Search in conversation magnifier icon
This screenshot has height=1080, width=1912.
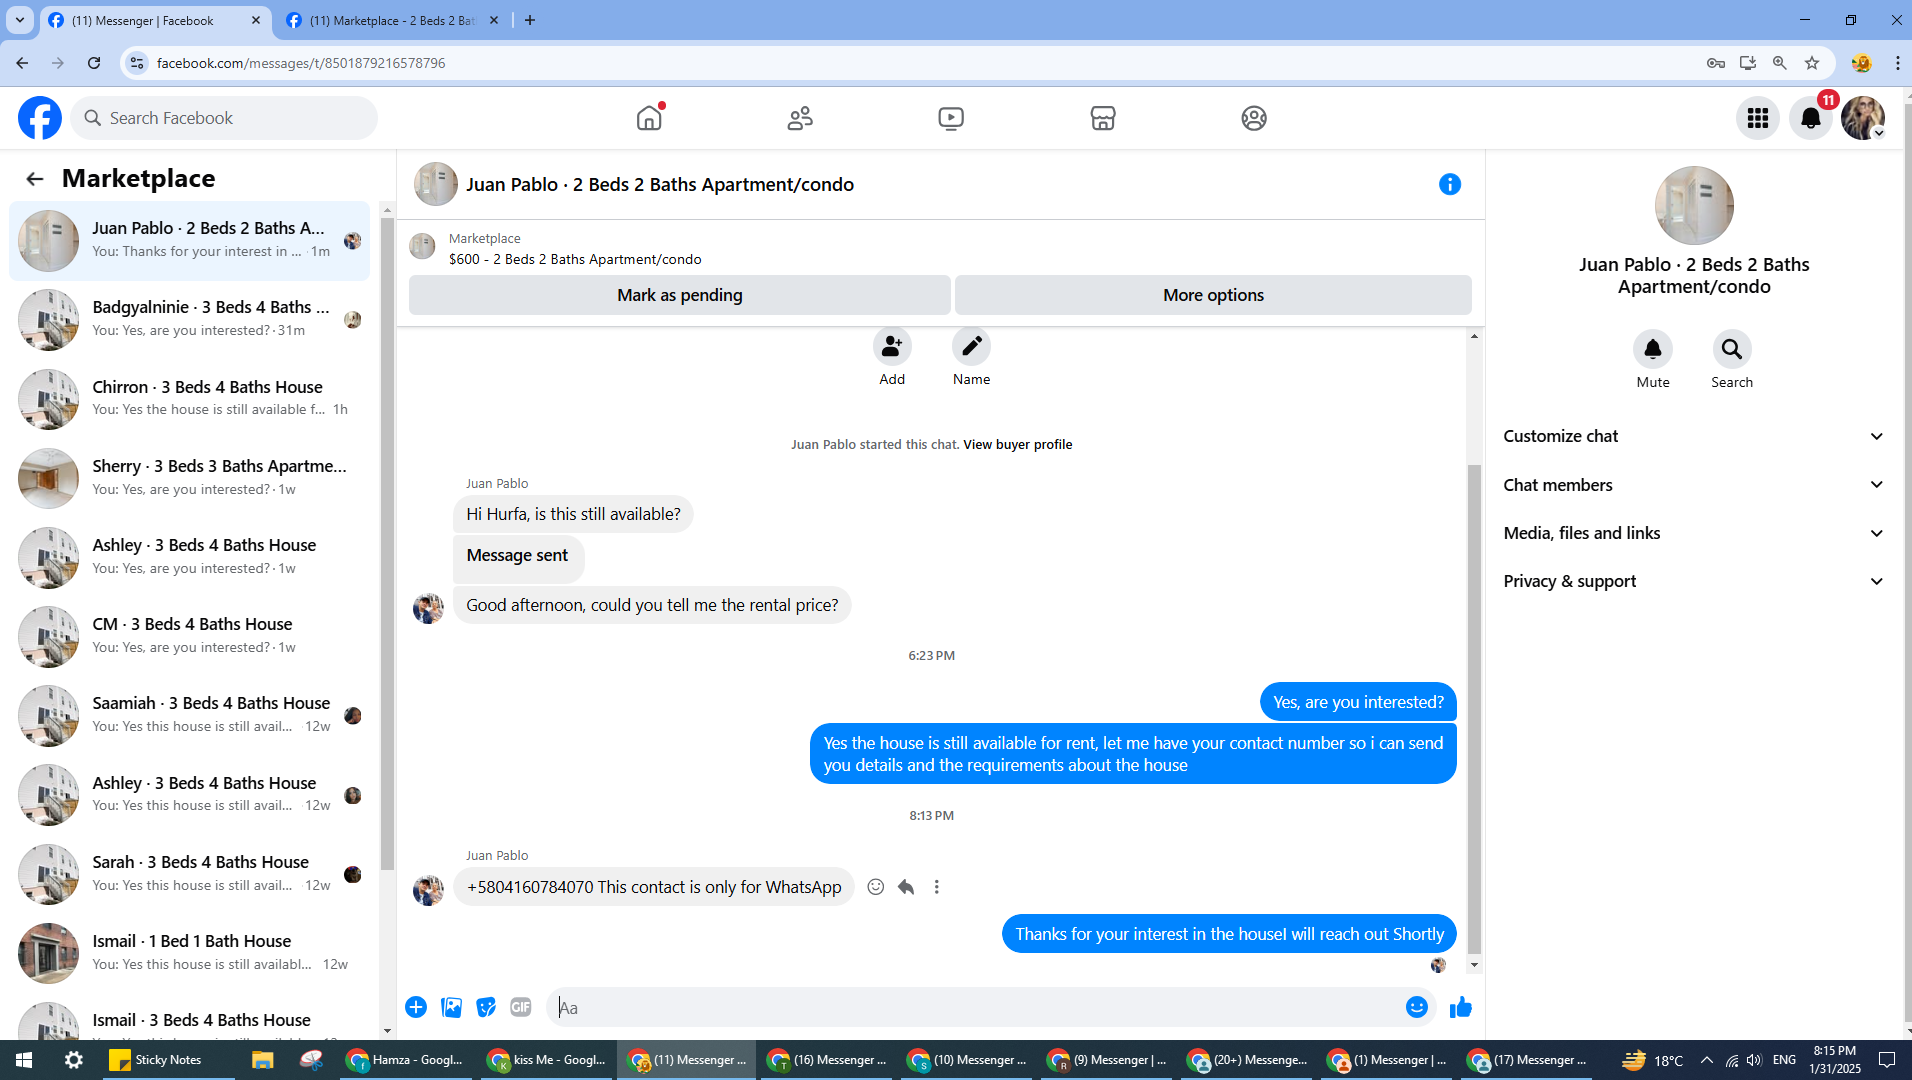pos(1732,349)
